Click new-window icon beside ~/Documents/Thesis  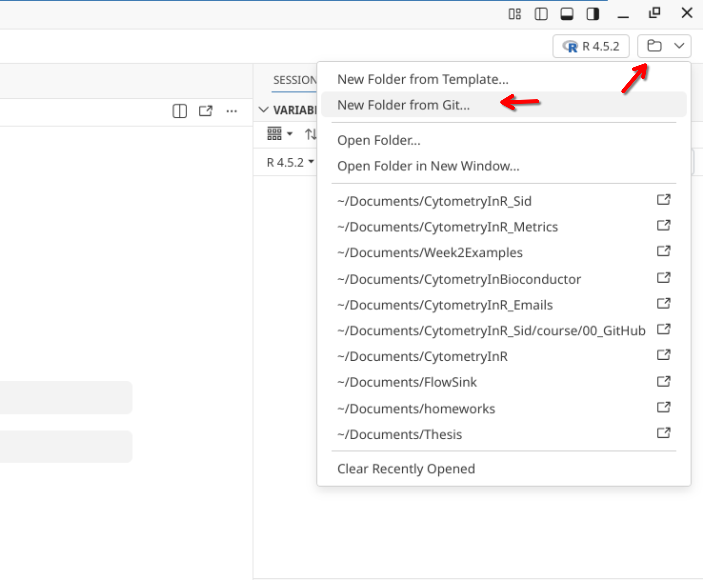pyautogui.click(x=663, y=434)
